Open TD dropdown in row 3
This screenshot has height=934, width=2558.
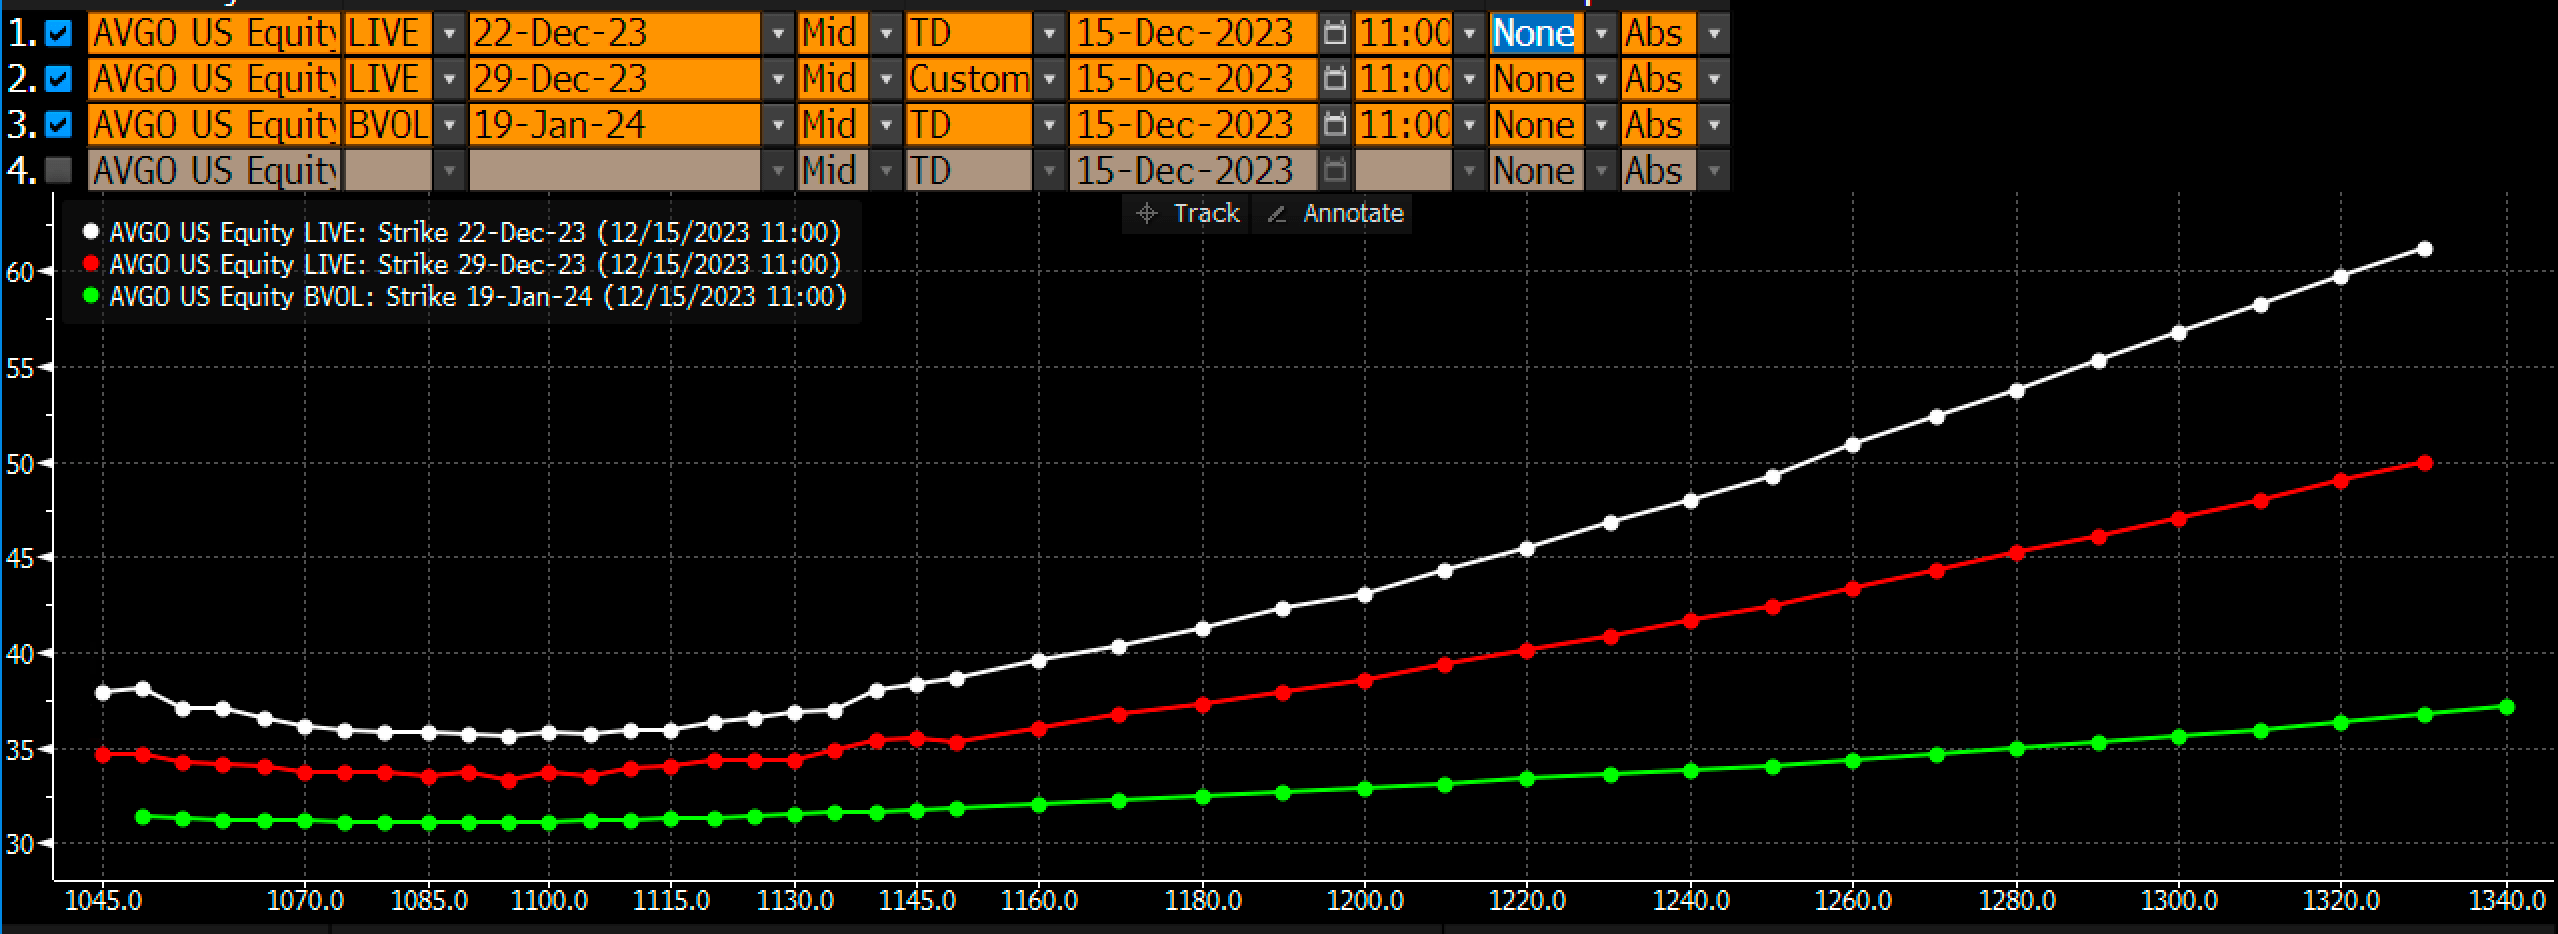(x=1049, y=125)
